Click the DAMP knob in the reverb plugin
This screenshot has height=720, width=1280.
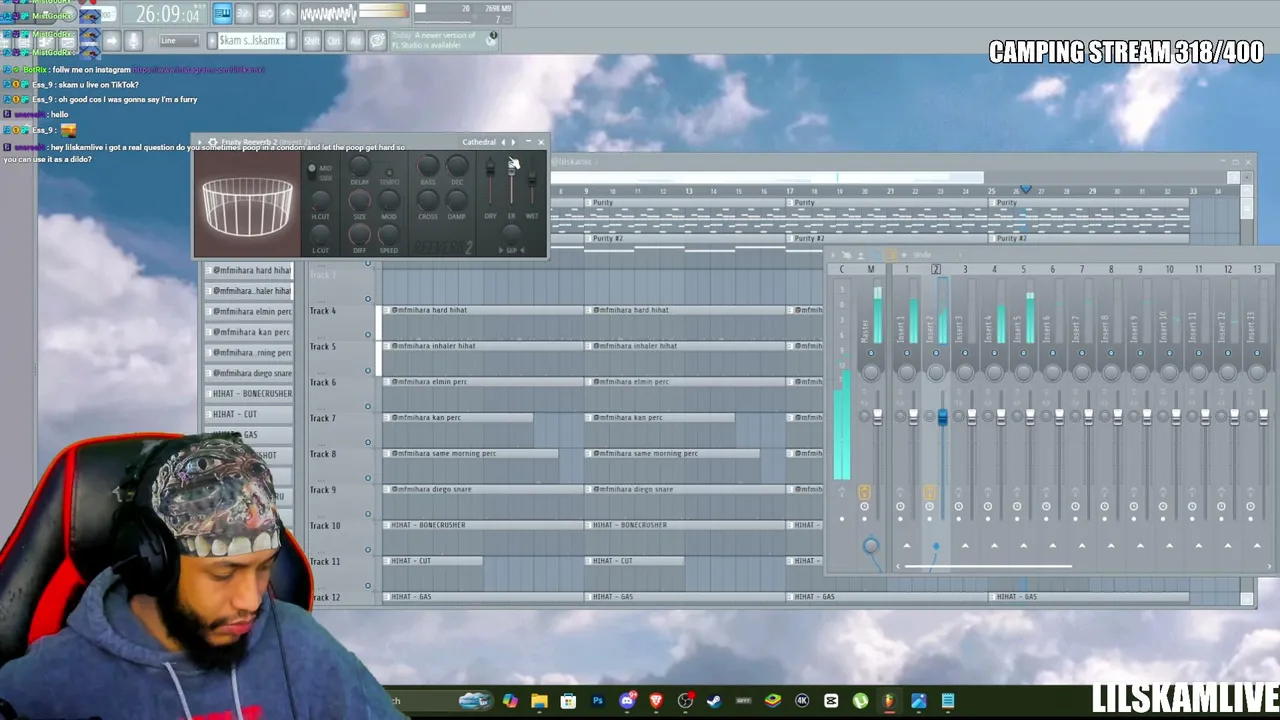tap(456, 200)
